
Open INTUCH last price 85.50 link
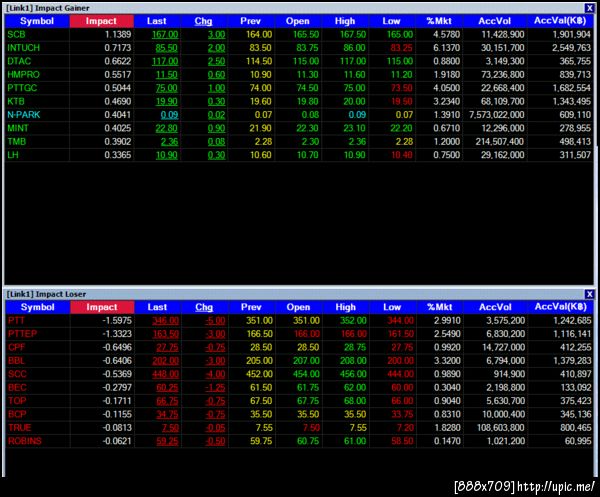[166, 48]
